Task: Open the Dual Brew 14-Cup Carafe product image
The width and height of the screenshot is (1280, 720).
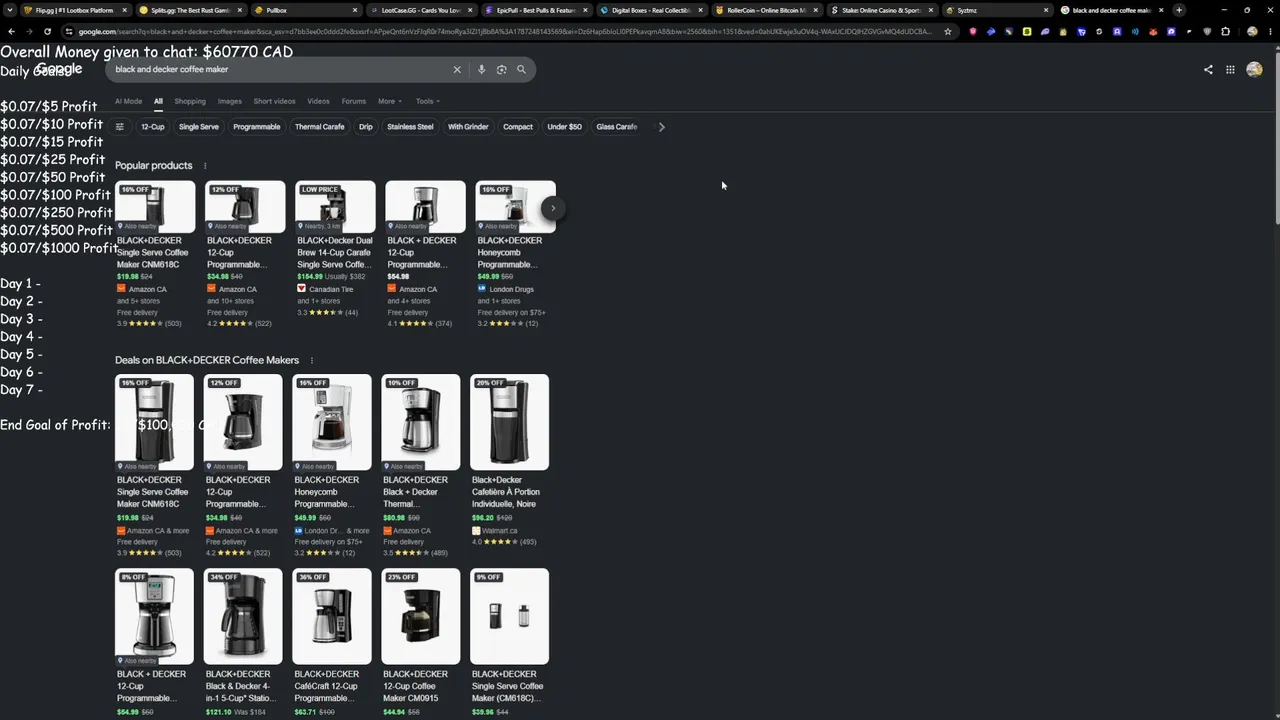Action: tap(336, 207)
